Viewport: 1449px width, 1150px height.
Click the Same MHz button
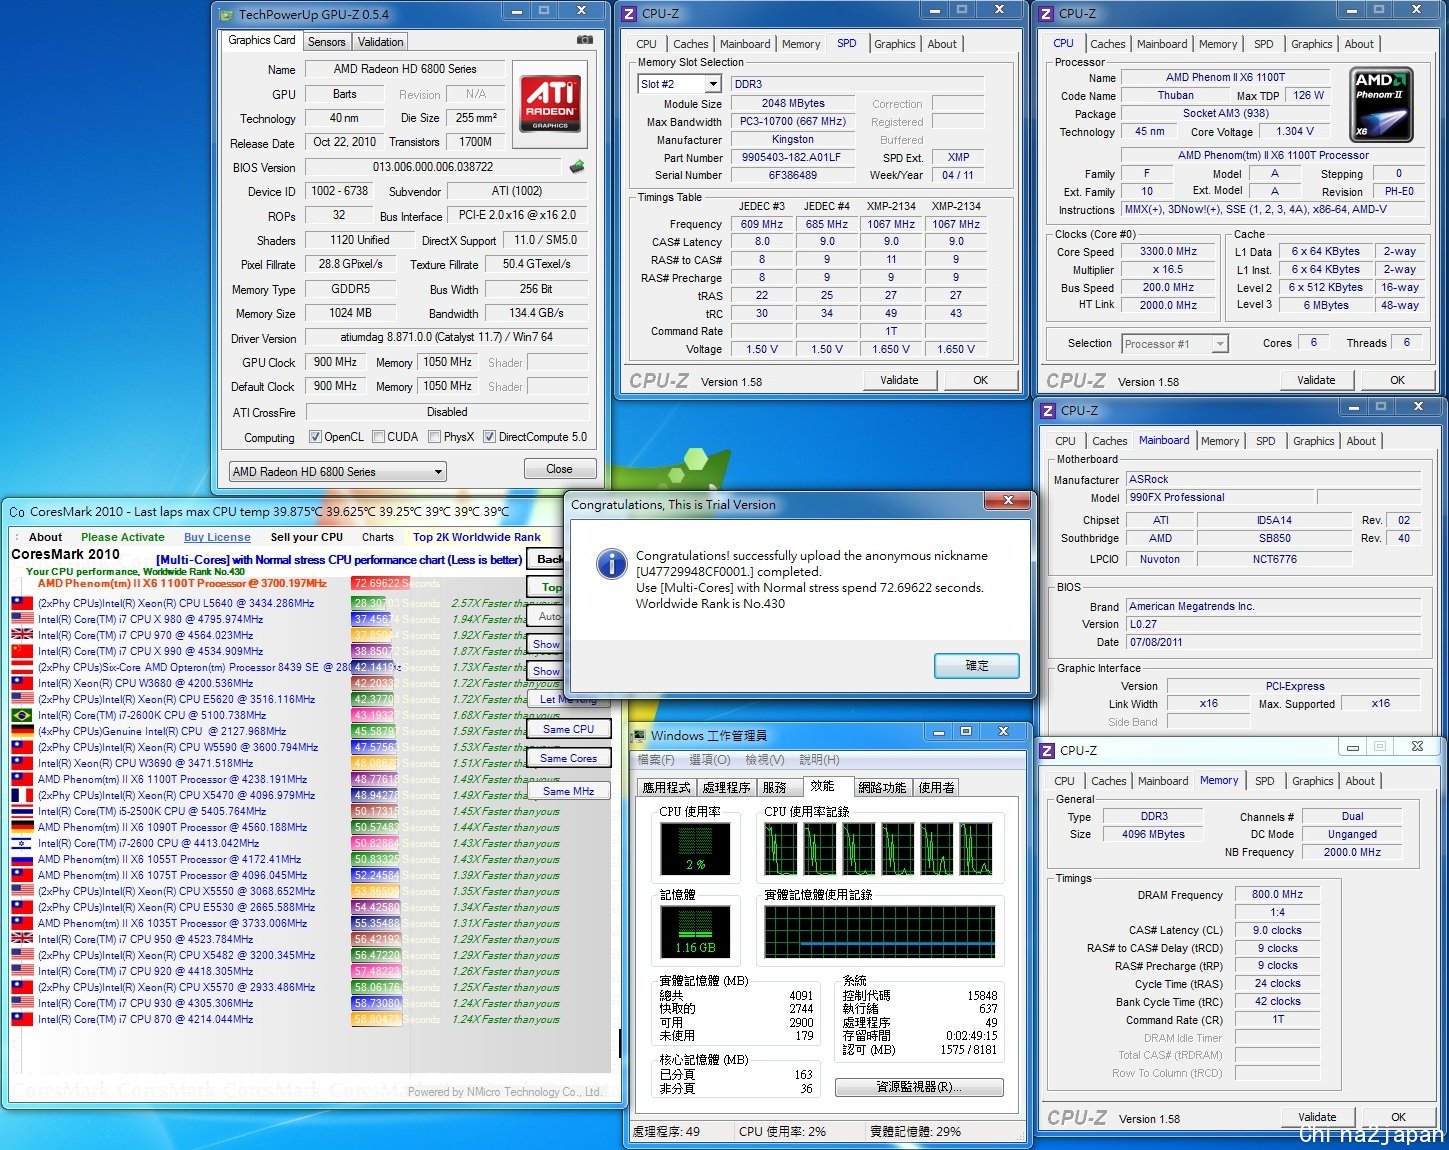click(x=568, y=791)
